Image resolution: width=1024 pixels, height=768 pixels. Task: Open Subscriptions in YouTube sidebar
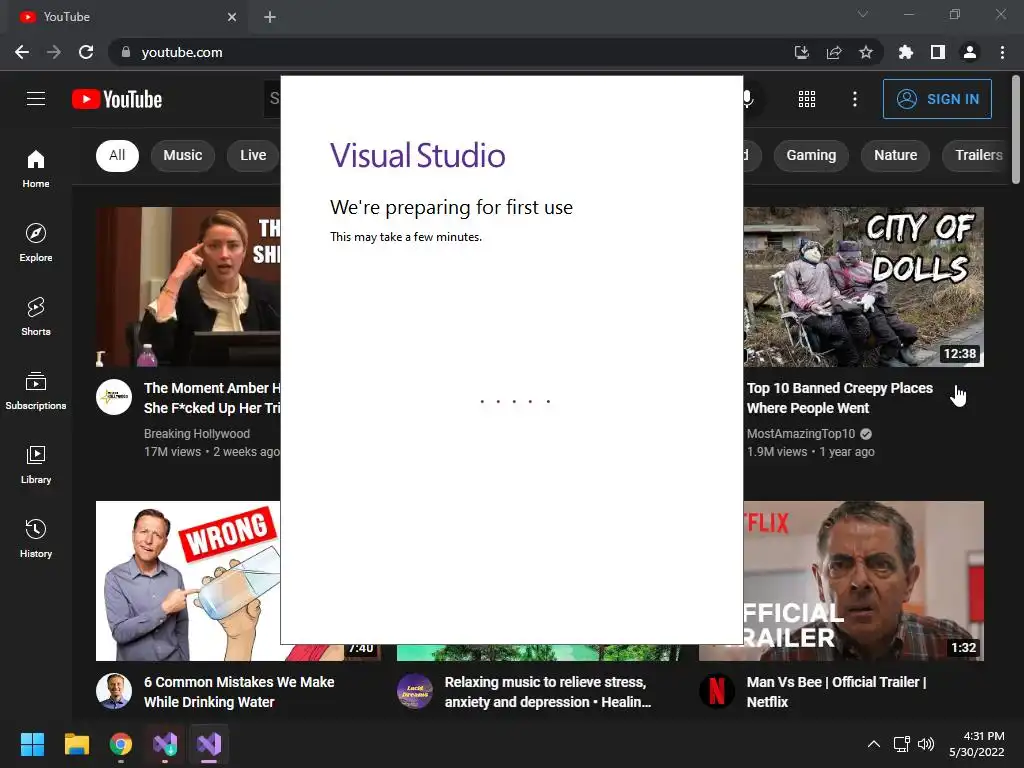pos(36,391)
